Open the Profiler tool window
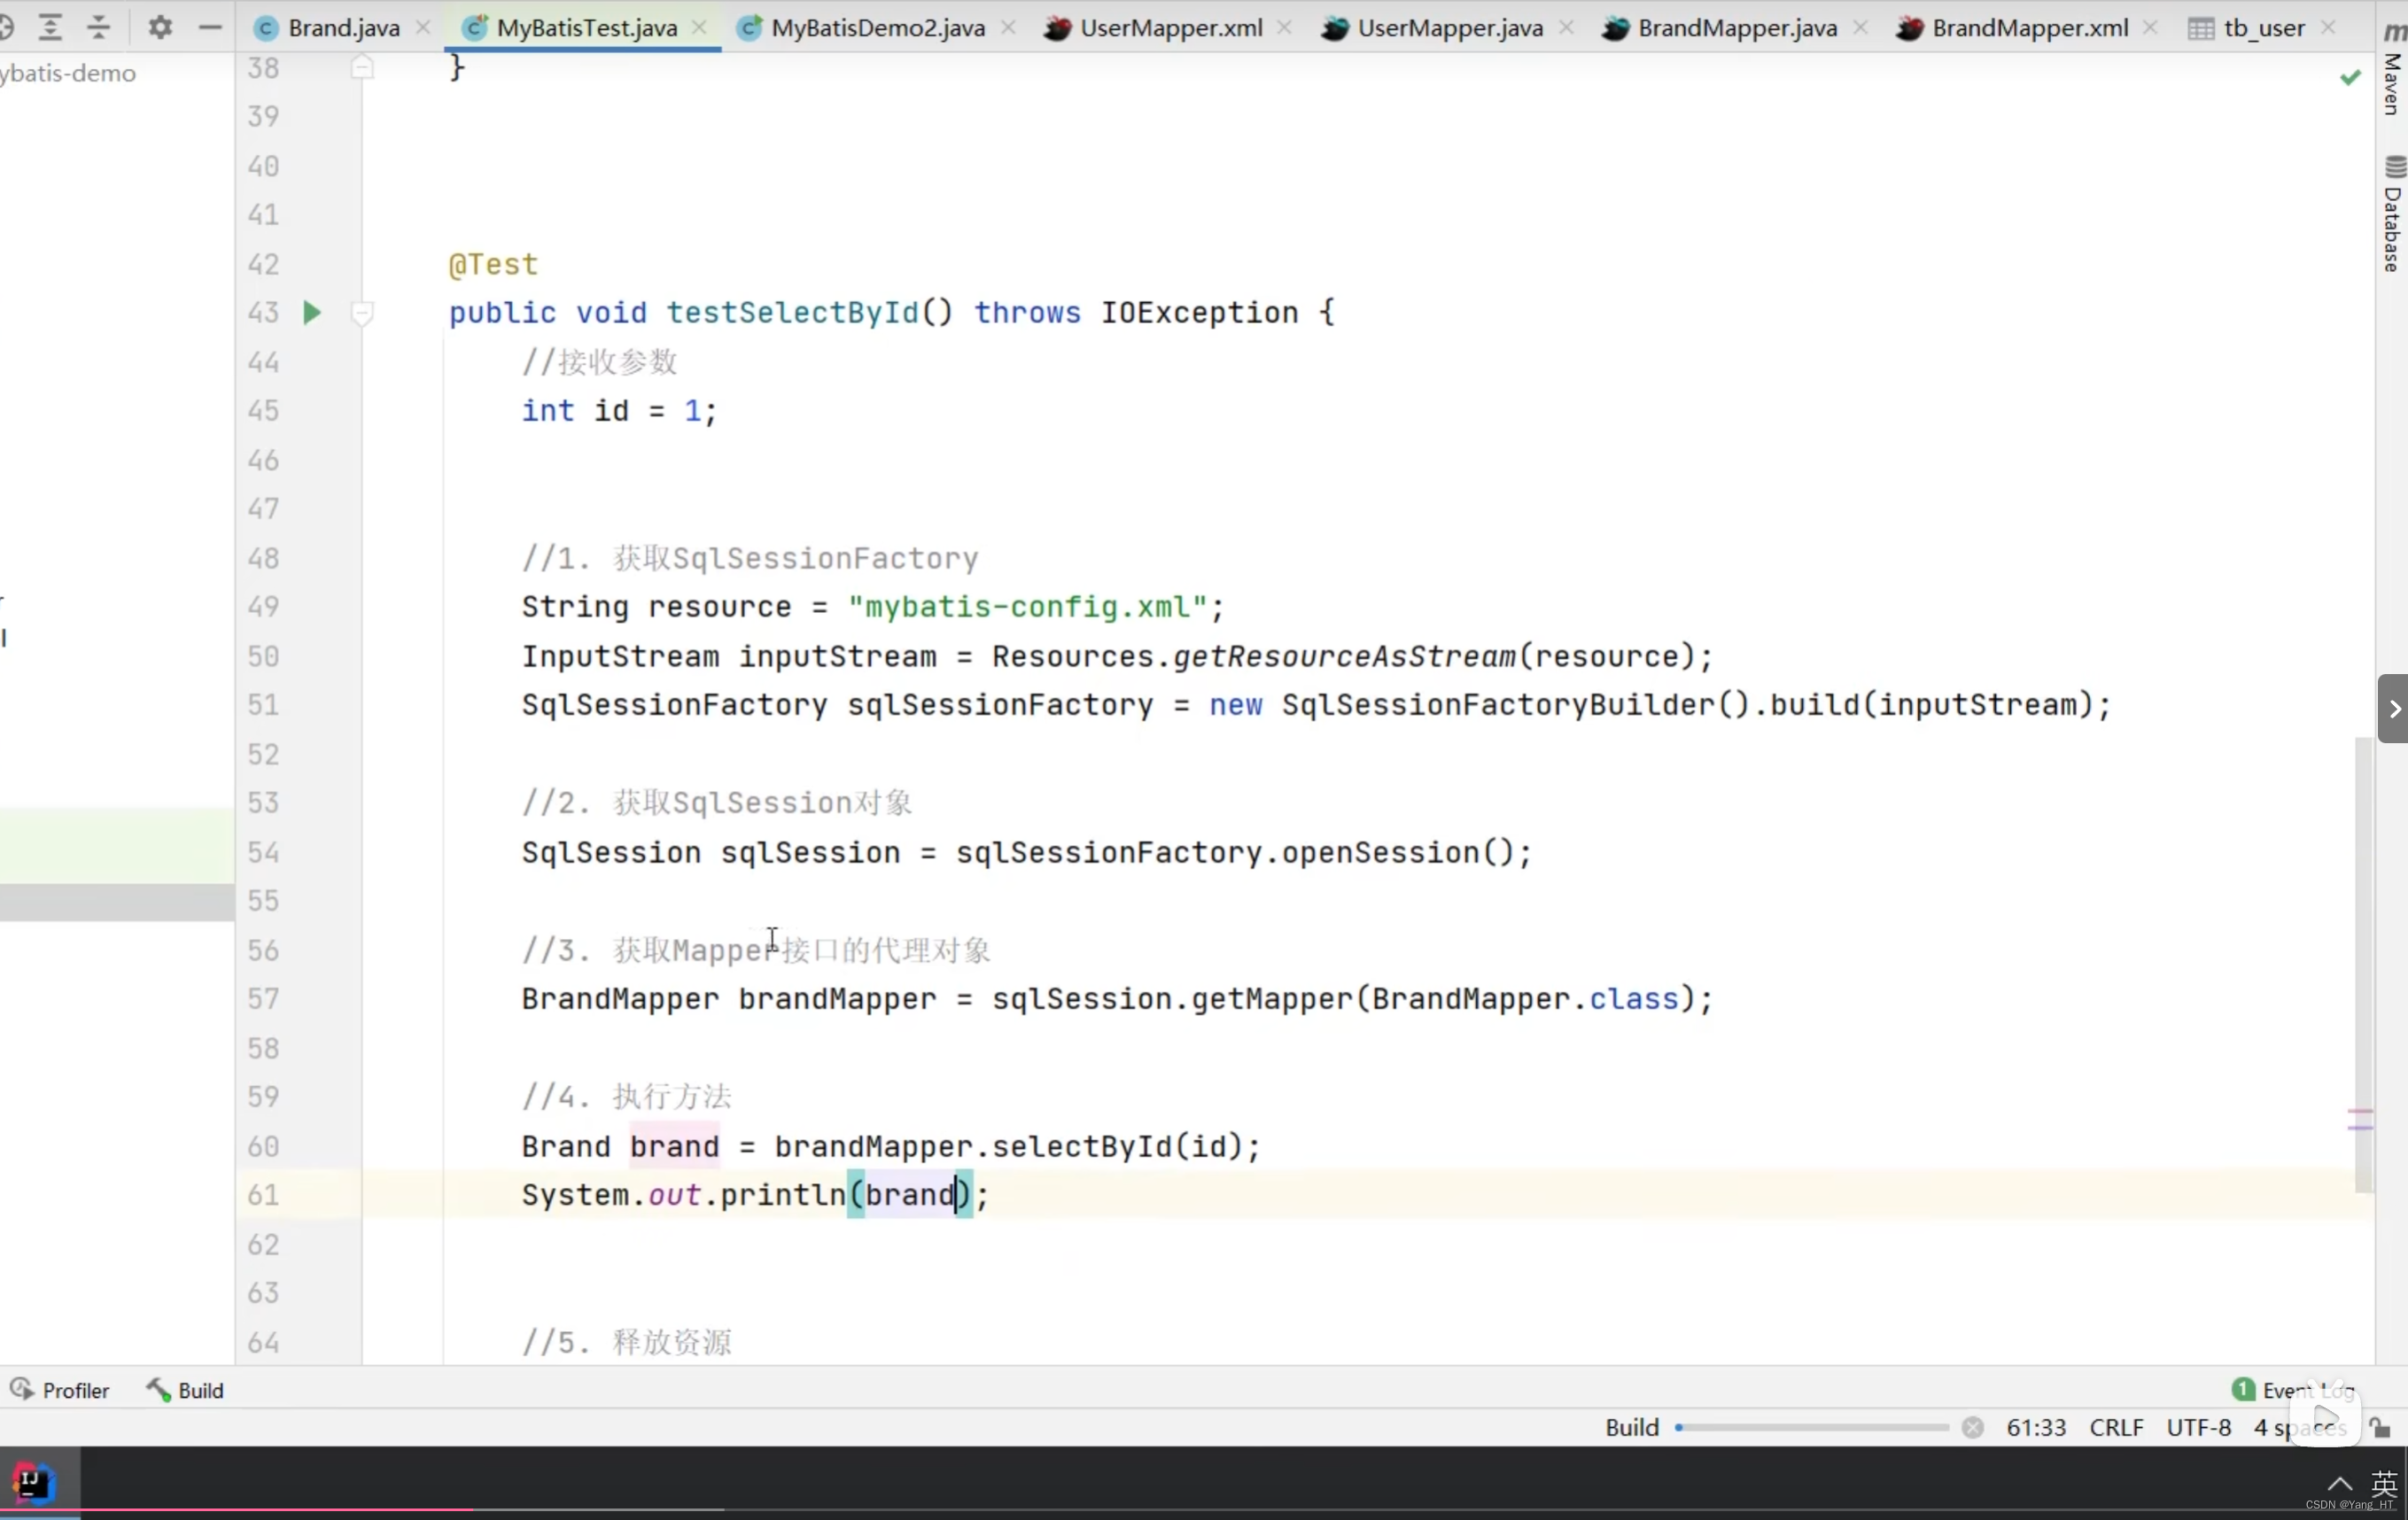2408x1520 pixels. pyautogui.click(x=60, y=1390)
